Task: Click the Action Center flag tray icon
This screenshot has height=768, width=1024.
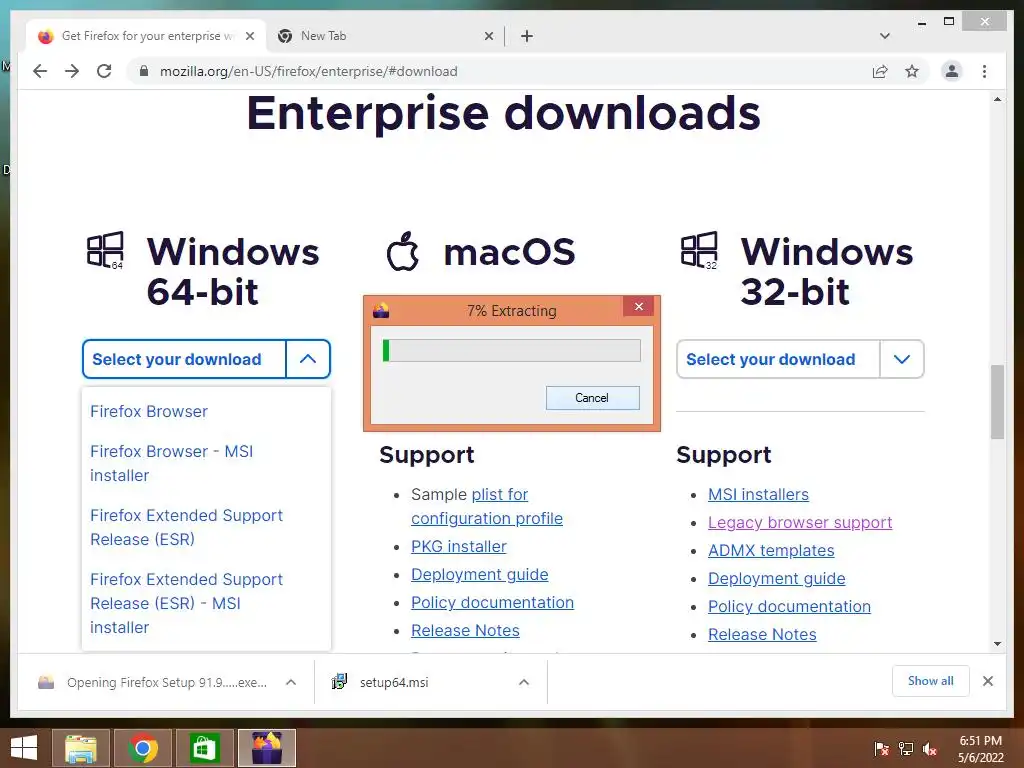Action: 881,749
